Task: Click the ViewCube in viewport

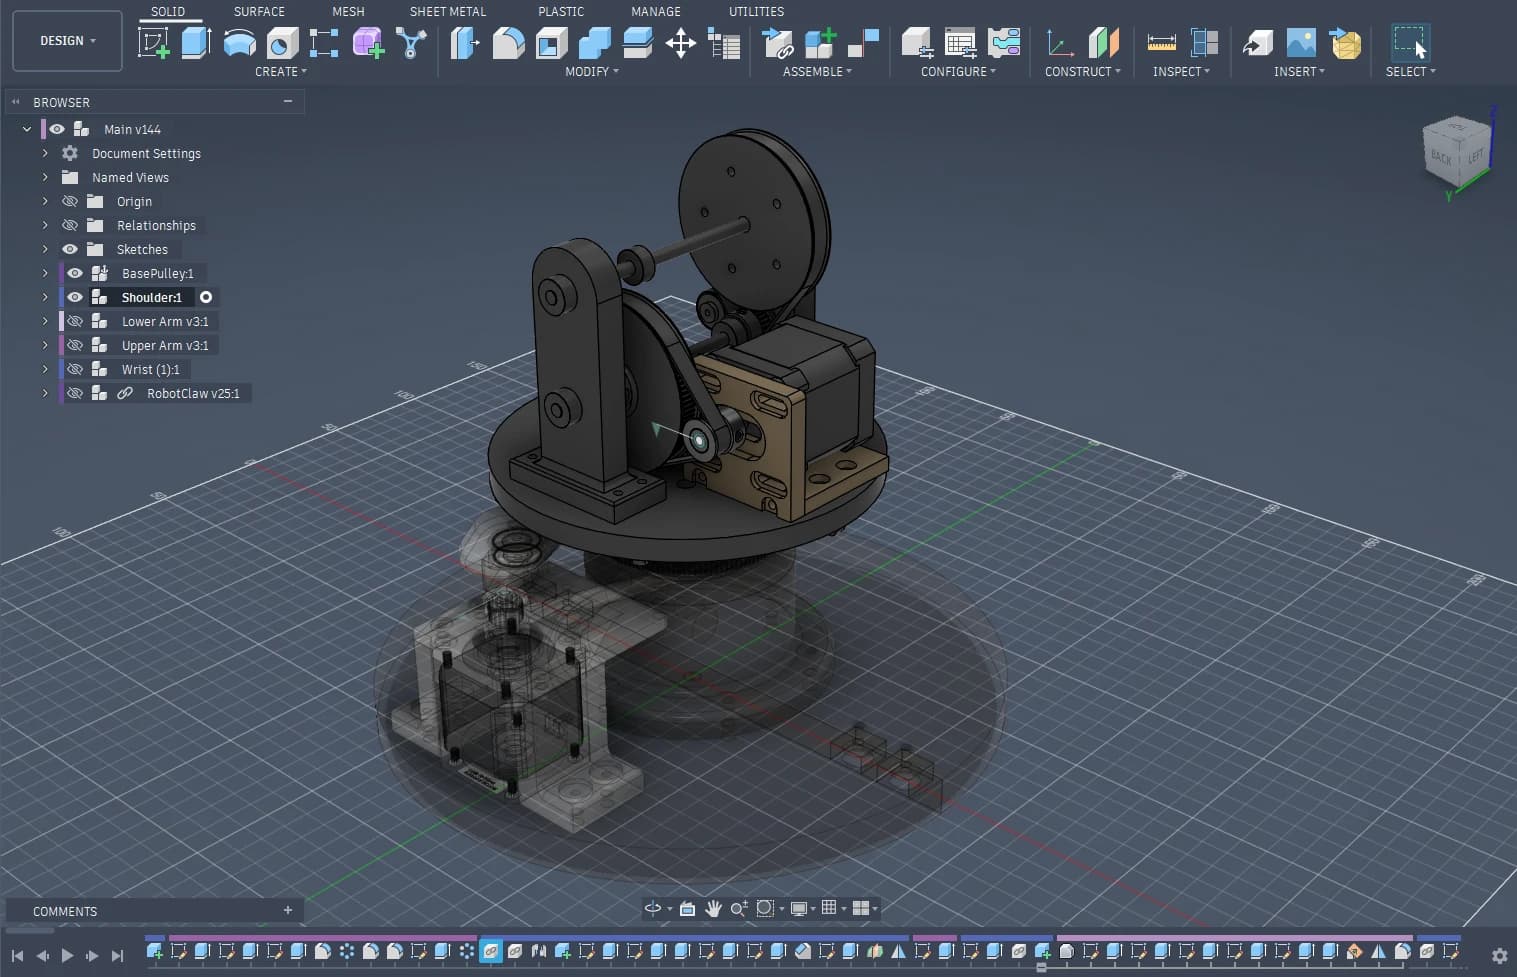Action: click(1457, 152)
